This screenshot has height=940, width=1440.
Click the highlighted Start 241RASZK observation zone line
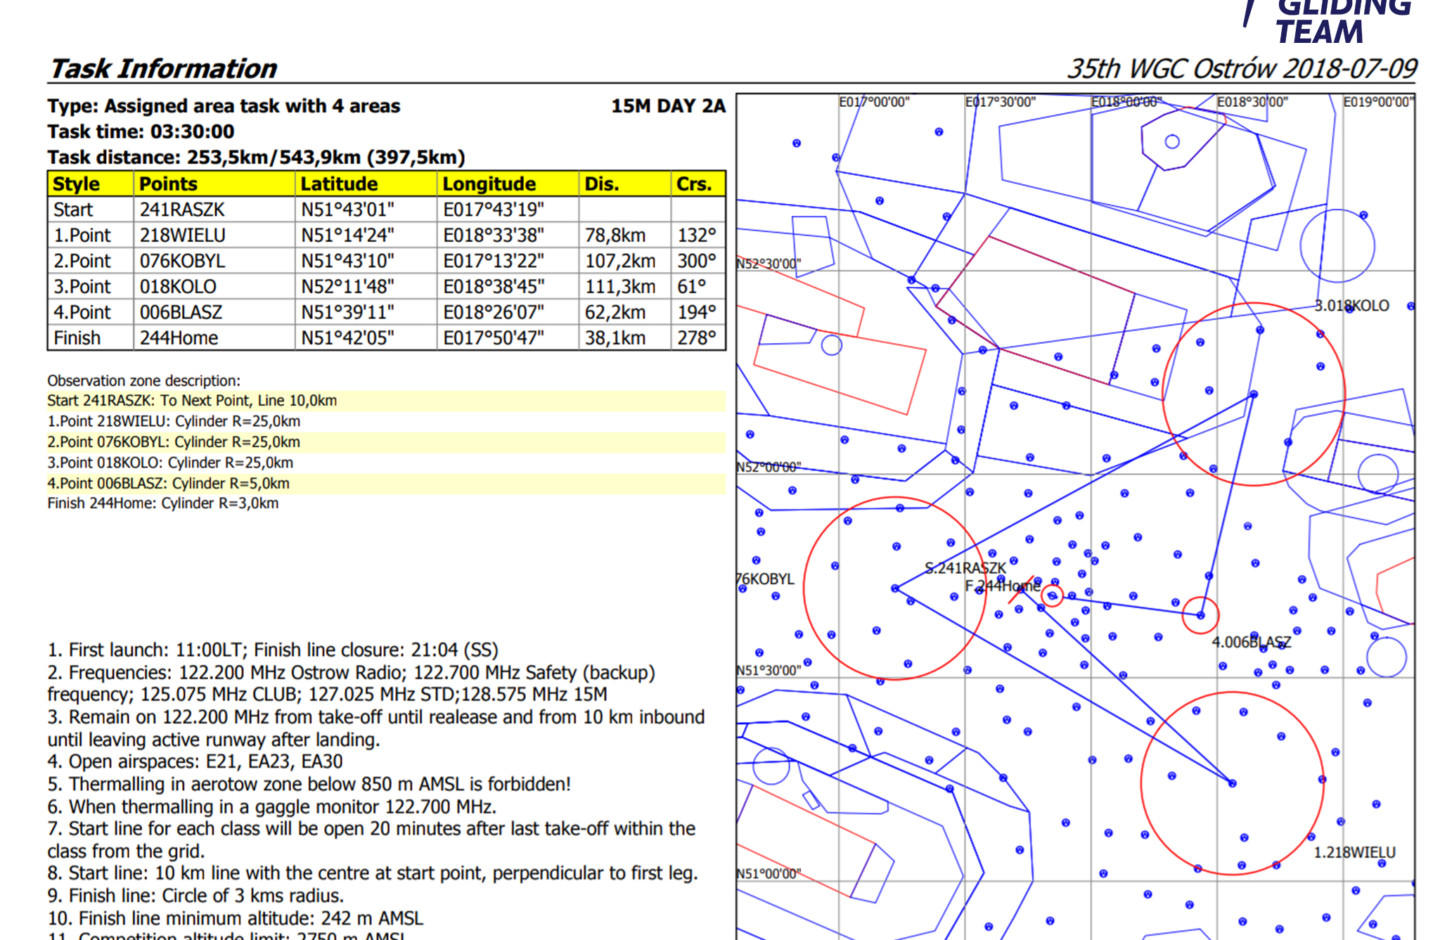(192, 401)
